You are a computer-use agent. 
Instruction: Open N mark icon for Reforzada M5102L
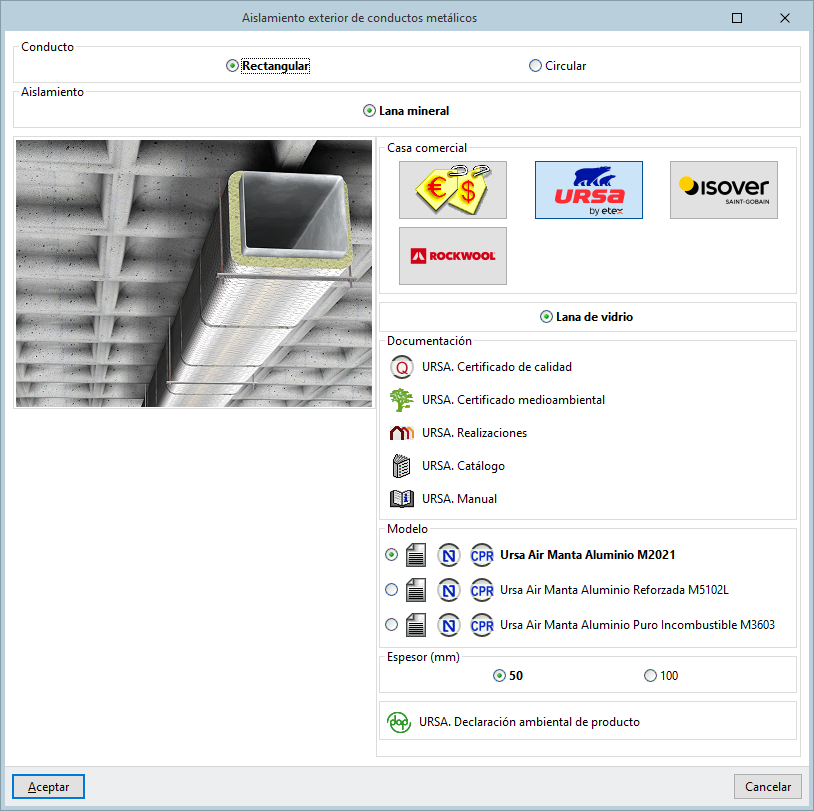[x=449, y=590]
